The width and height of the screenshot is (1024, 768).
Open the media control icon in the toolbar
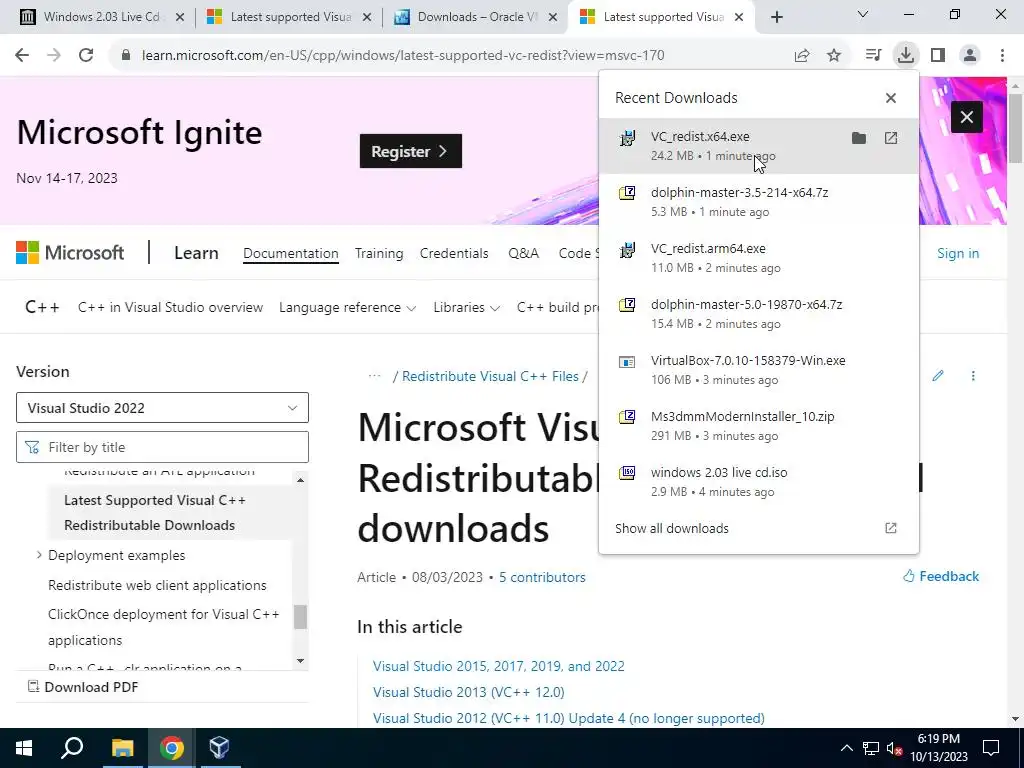(x=873, y=56)
